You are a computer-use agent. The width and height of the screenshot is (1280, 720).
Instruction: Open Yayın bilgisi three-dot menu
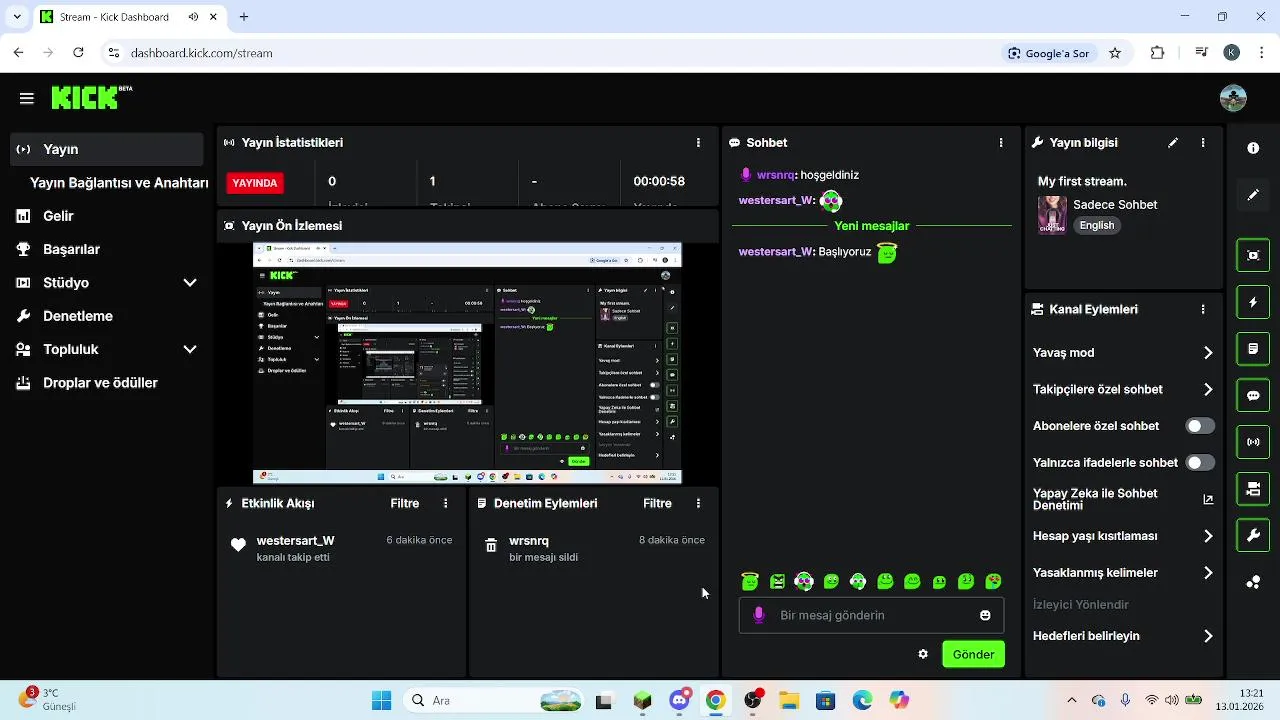pyautogui.click(x=1203, y=143)
